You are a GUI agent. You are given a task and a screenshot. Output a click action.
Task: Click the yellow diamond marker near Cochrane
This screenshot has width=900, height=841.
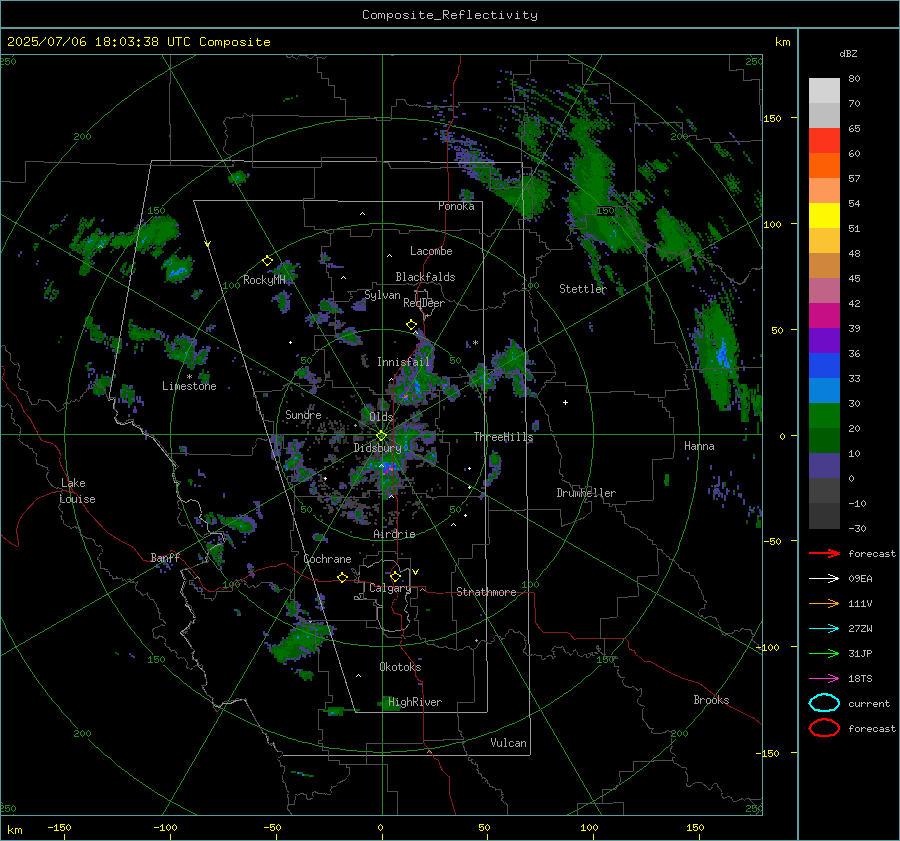pyautogui.click(x=342, y=577)
